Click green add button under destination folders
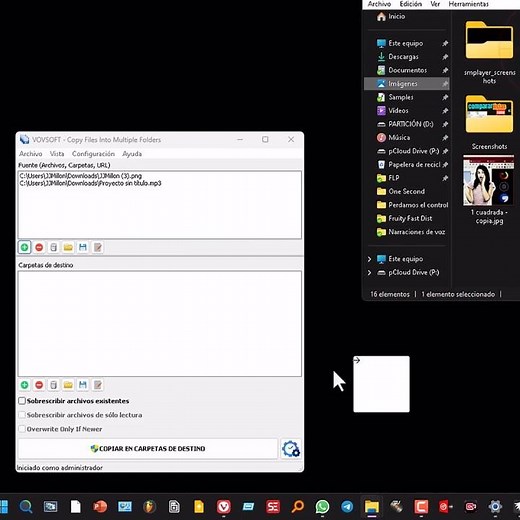The image size is (520, 520). click(24, 385)
